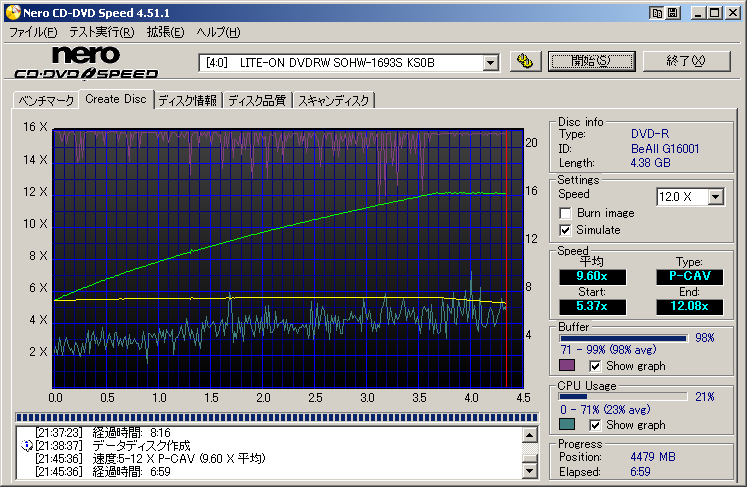Screen dimensions: 747x487
Task: Click the CPU Usage level bar
Action: click(624, 396)
